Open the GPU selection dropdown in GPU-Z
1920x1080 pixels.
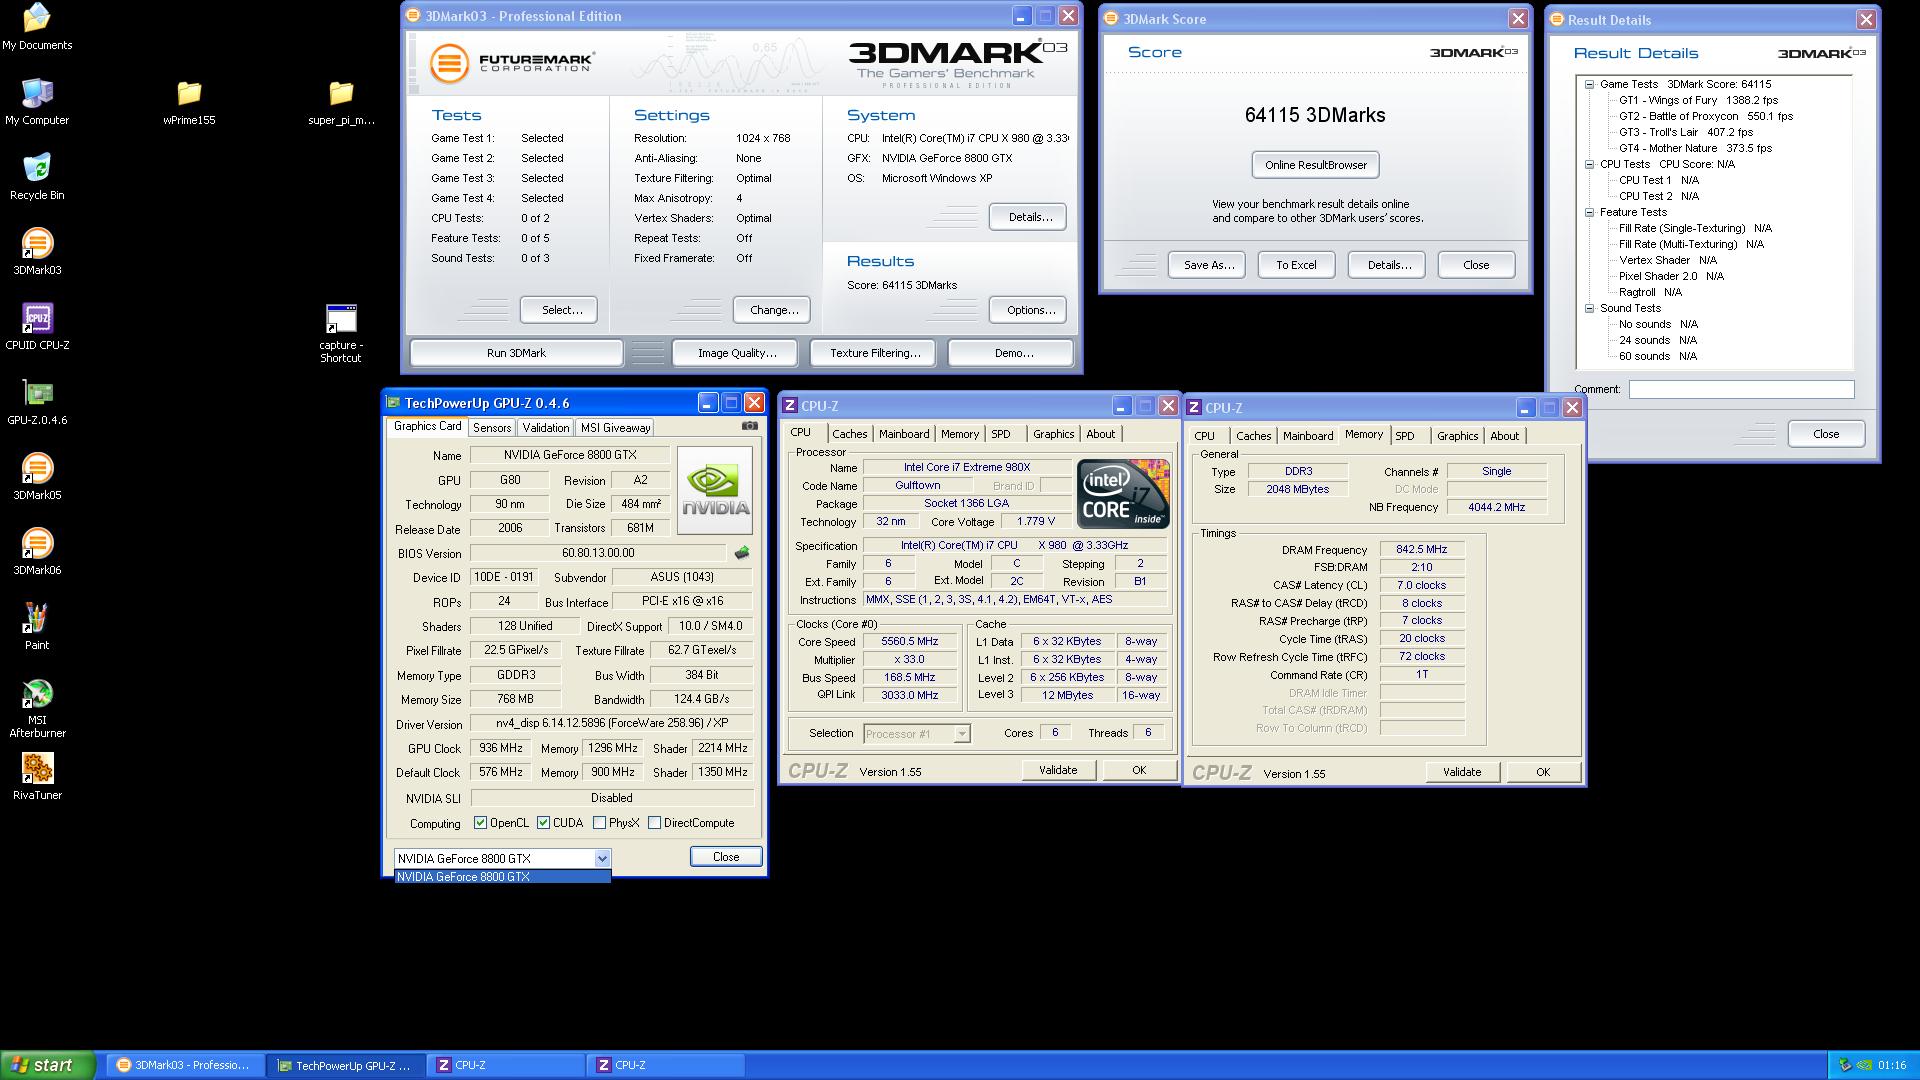pyautogui.click(x=602, y=858)
